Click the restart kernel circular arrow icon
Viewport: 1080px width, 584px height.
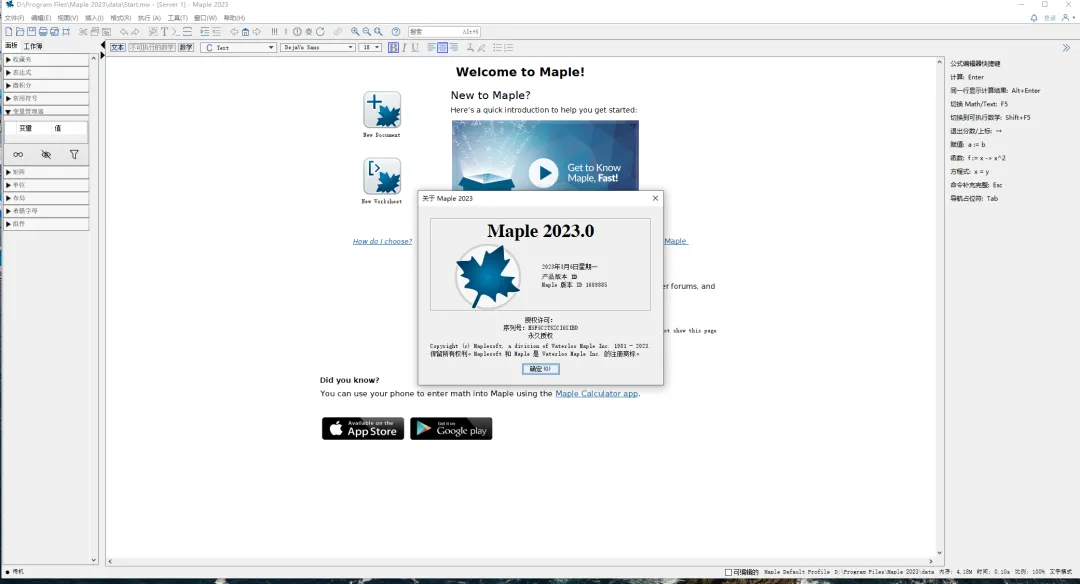pyautogui.click(x=320, y=32)
